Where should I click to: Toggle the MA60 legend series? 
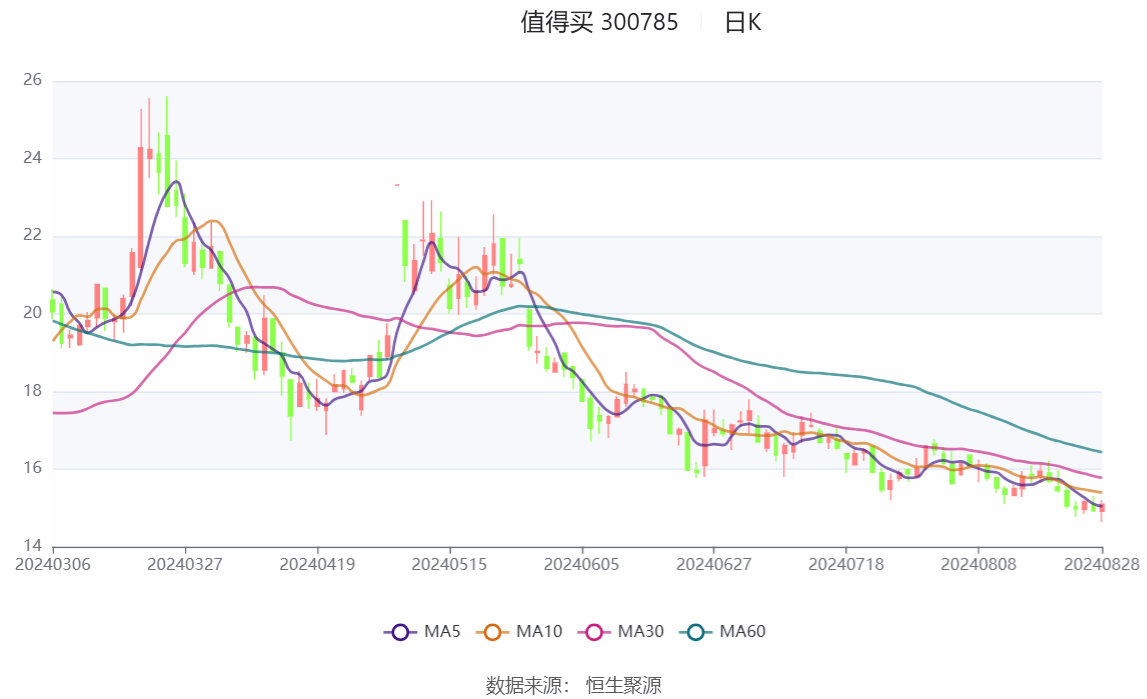point(723,632)
